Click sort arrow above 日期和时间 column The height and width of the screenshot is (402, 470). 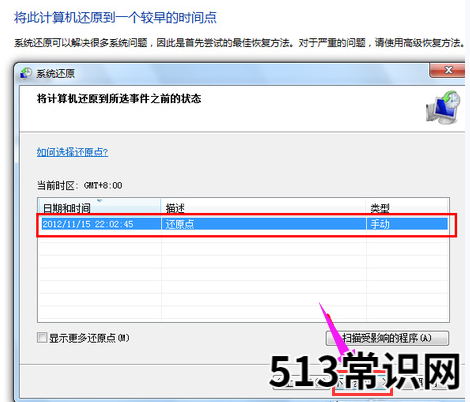point(100,201)
